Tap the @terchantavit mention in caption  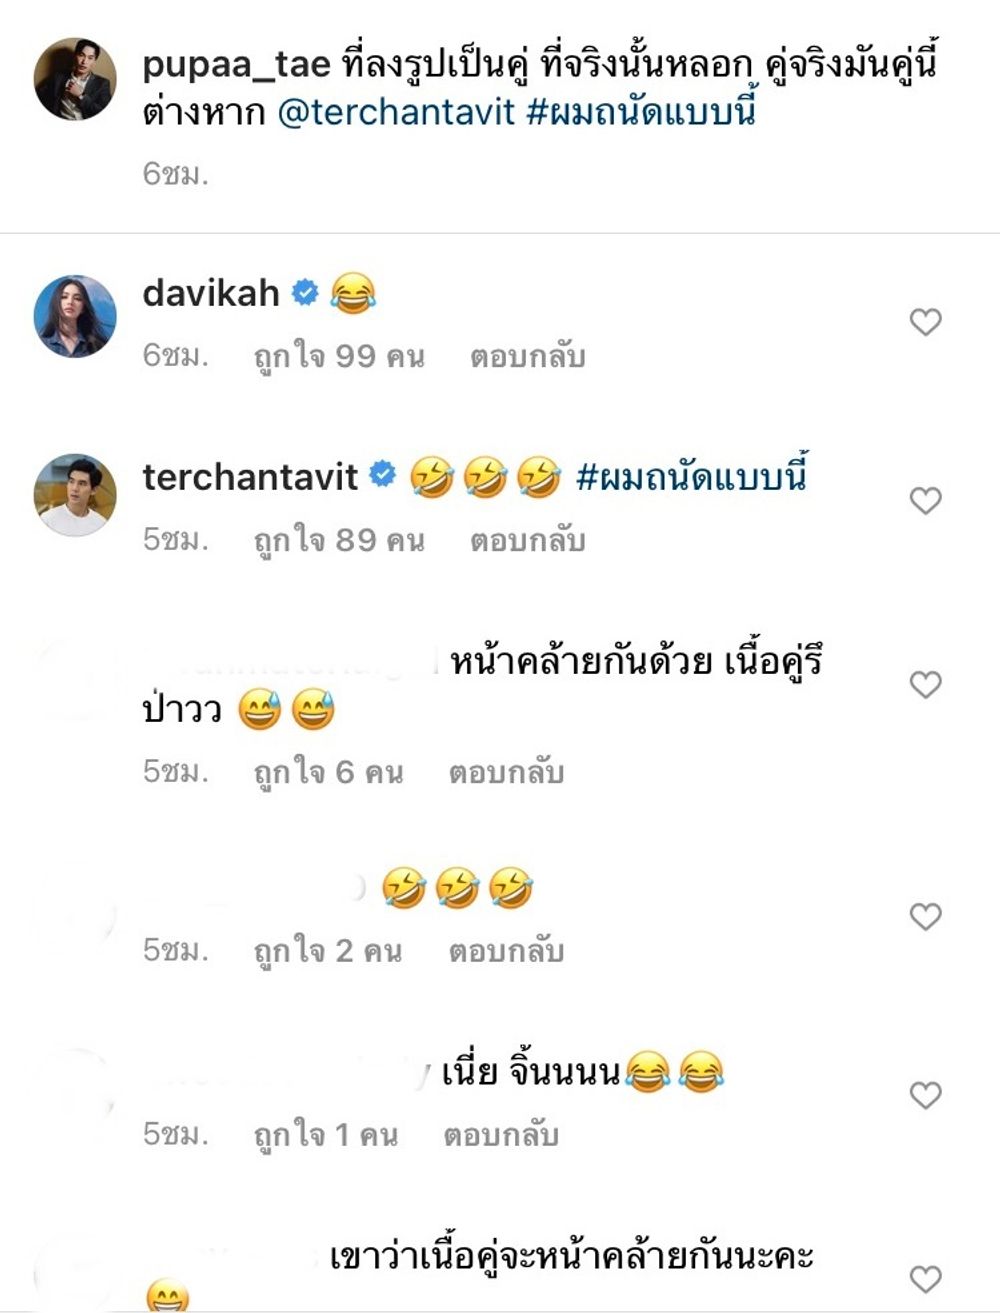[395, 111]
